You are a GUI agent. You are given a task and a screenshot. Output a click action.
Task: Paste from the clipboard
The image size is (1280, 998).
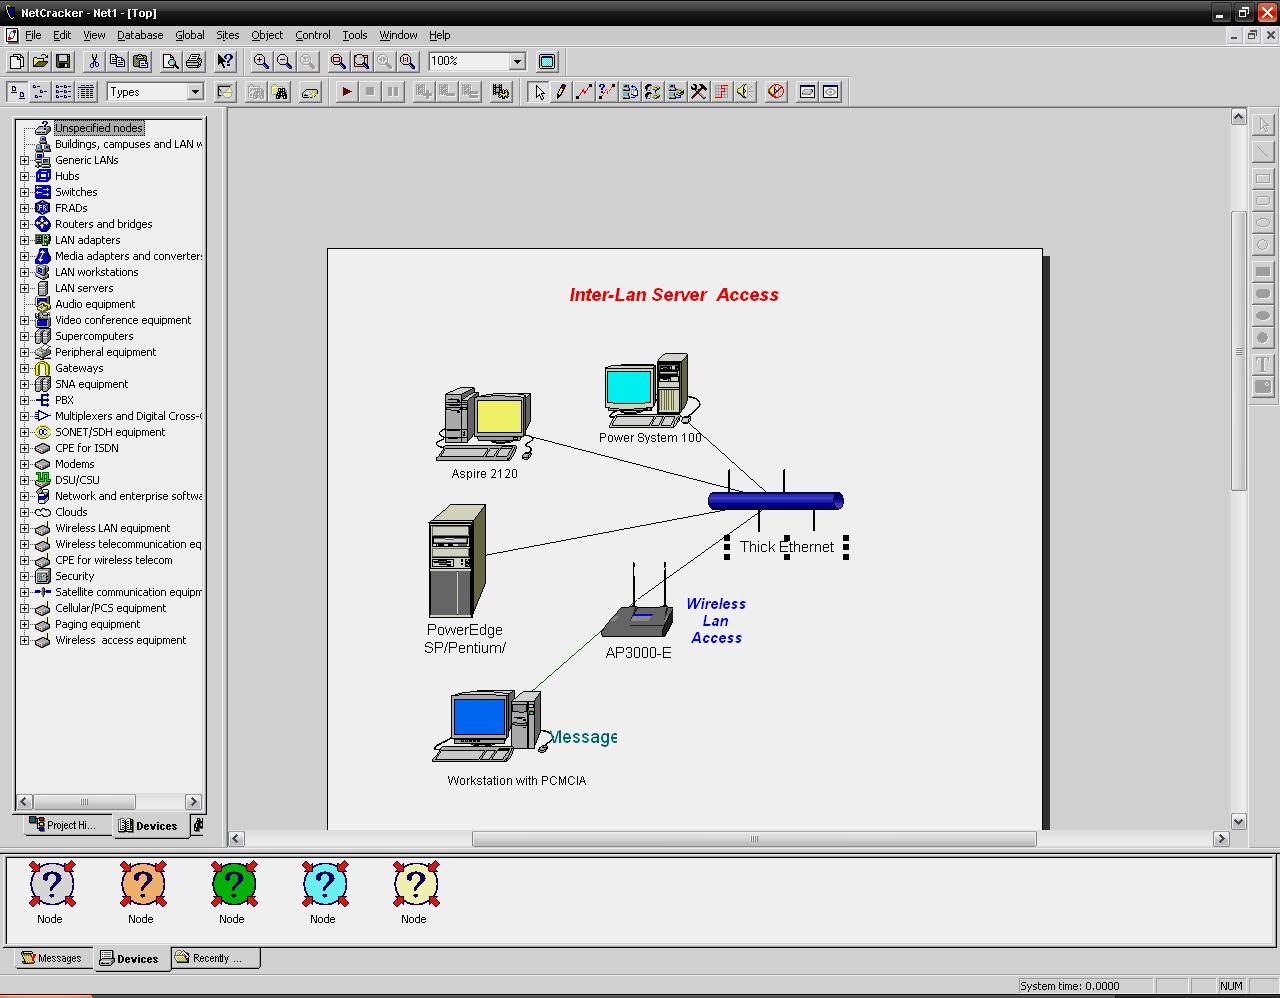[140, 62]
